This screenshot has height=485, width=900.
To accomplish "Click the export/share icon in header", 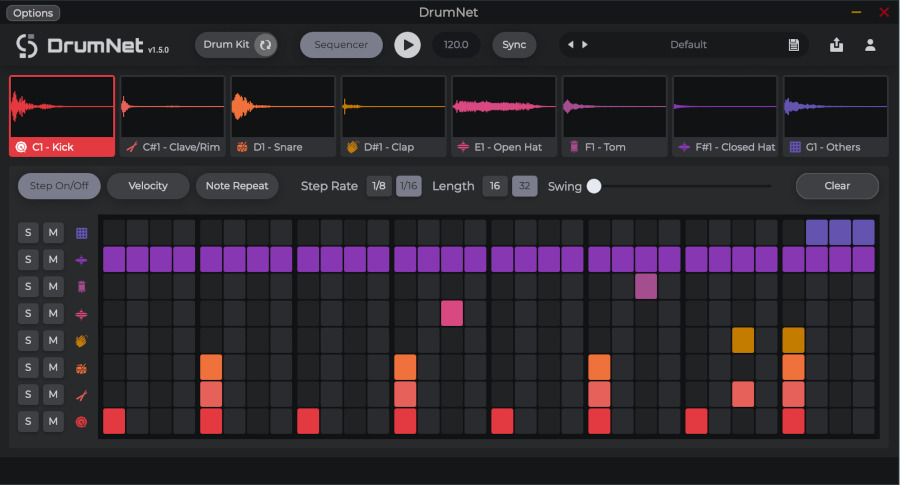I will 836,45.
